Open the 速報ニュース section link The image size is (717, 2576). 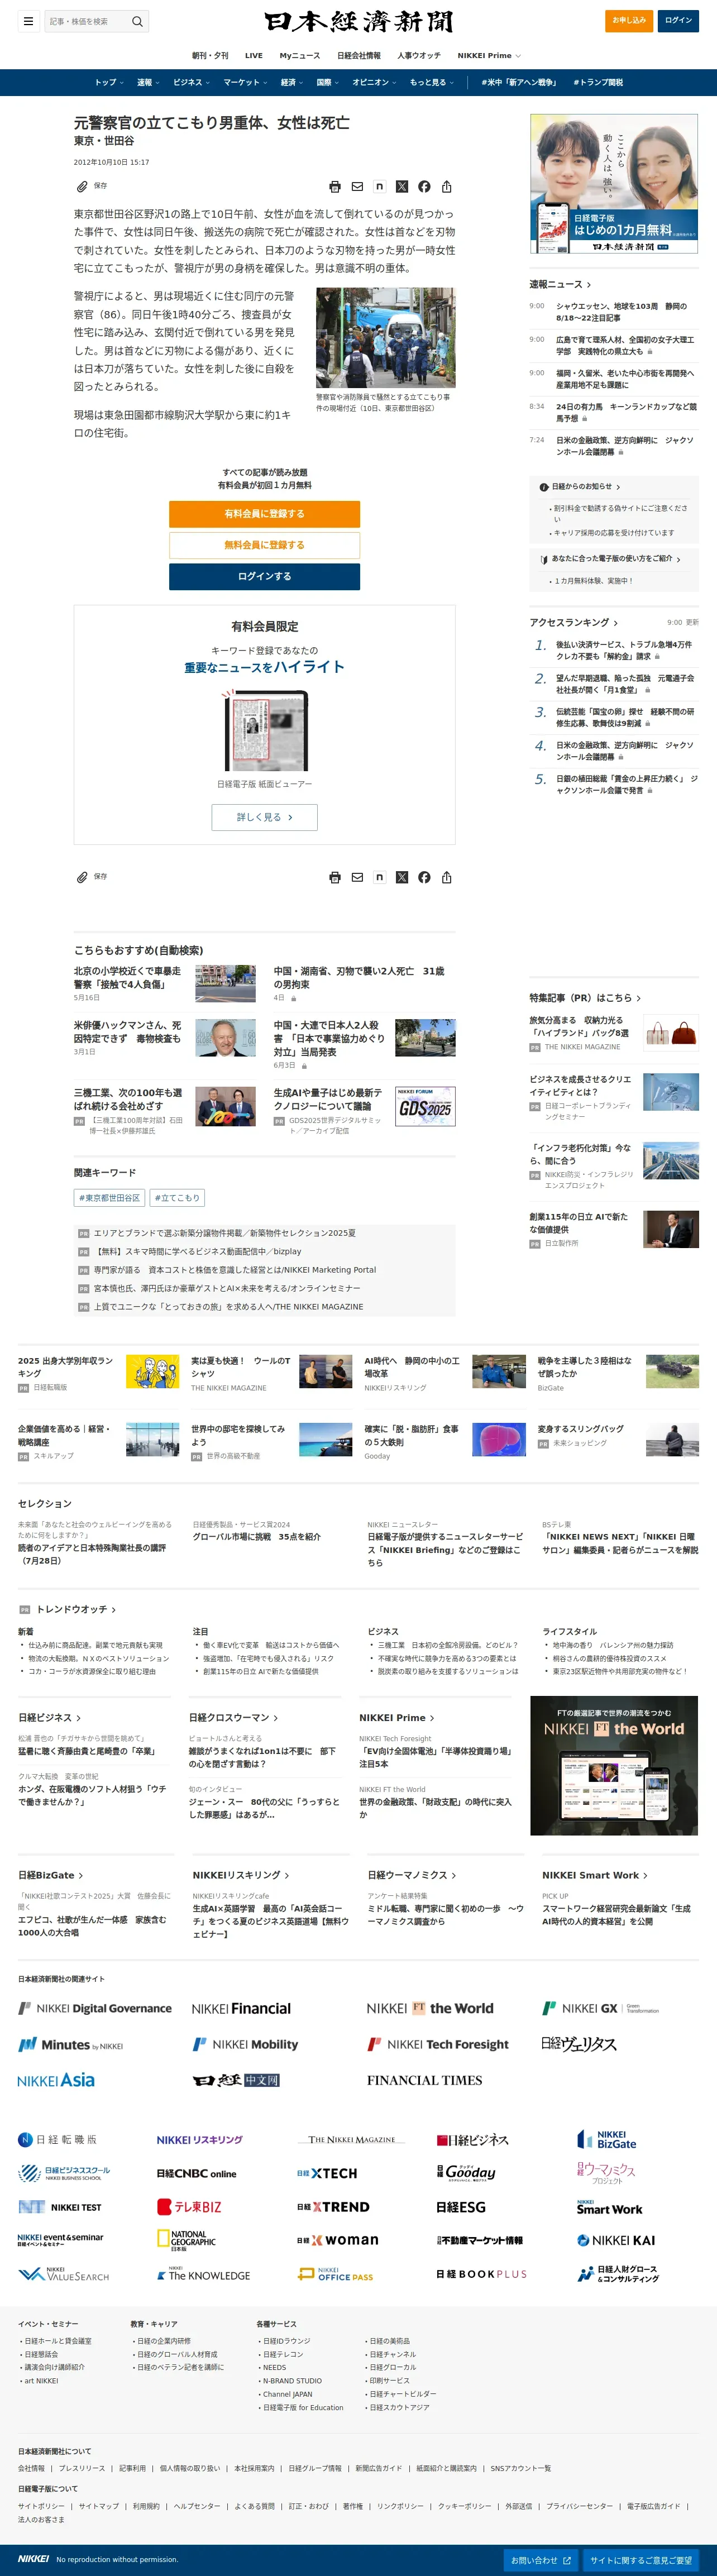pos(560,284)
